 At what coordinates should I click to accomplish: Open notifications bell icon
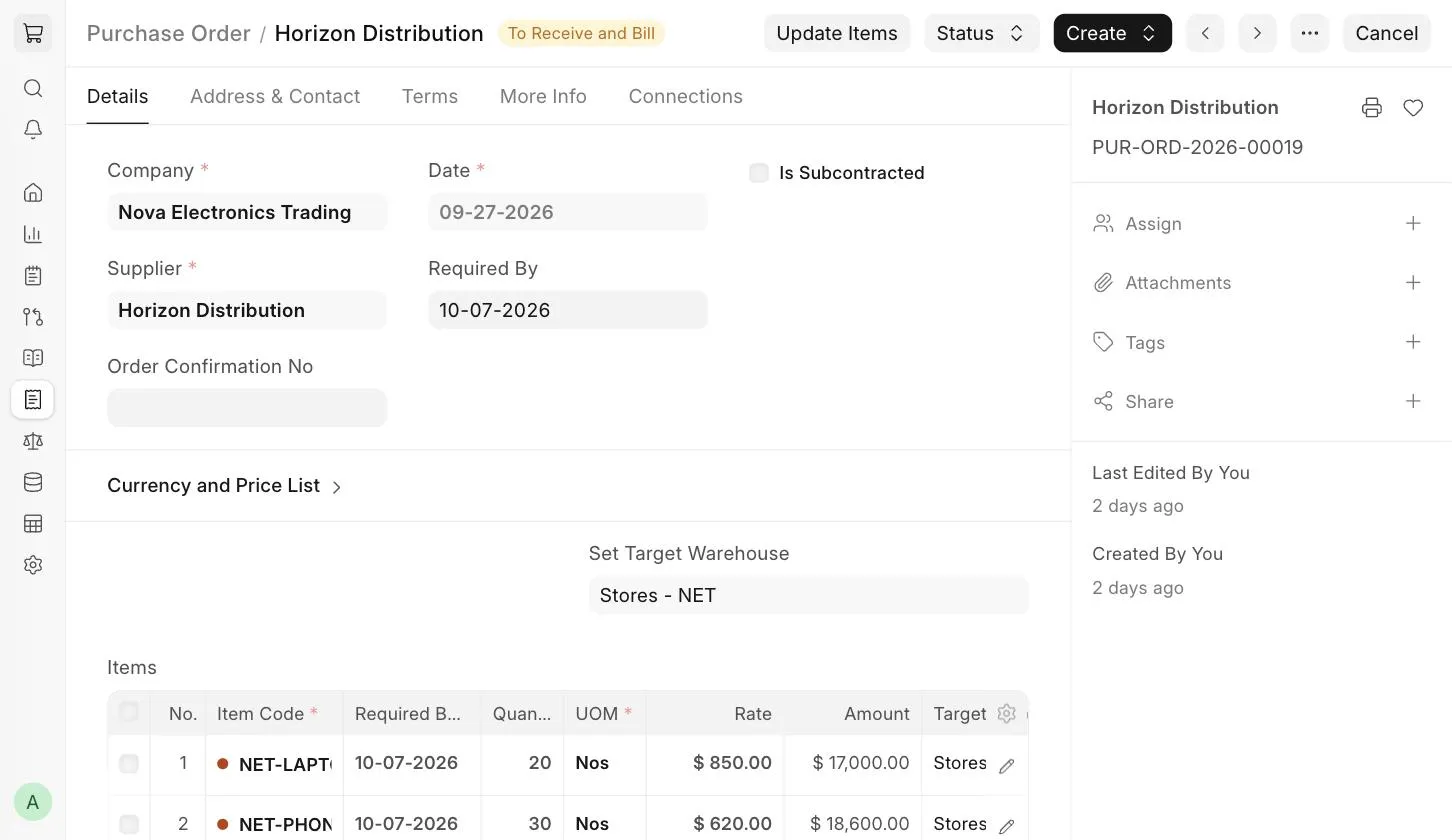pos(33,130)
